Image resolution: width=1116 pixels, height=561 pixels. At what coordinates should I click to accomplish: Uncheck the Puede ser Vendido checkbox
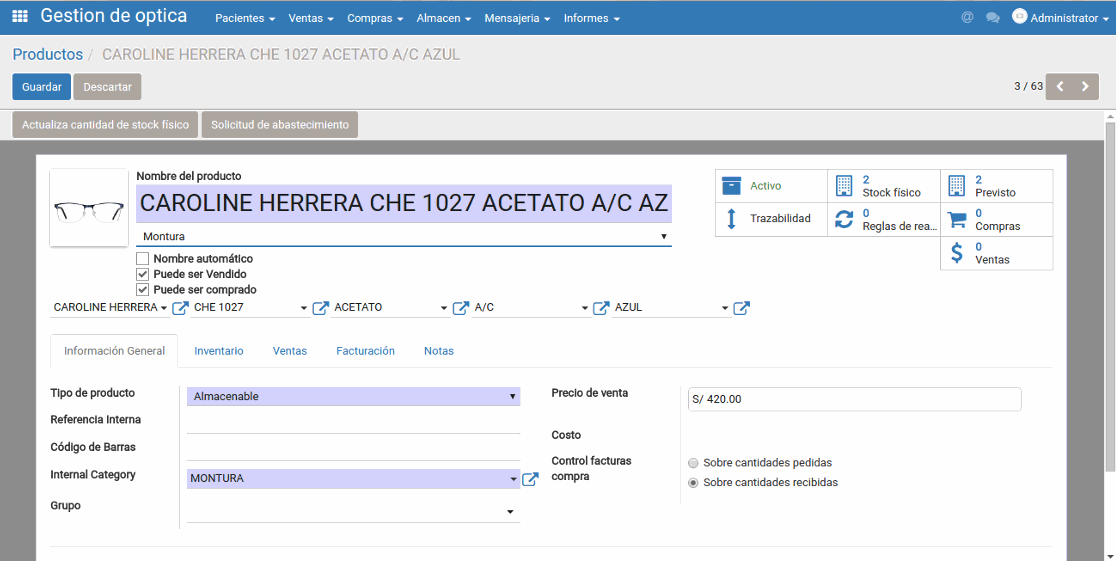coord(143,274)
